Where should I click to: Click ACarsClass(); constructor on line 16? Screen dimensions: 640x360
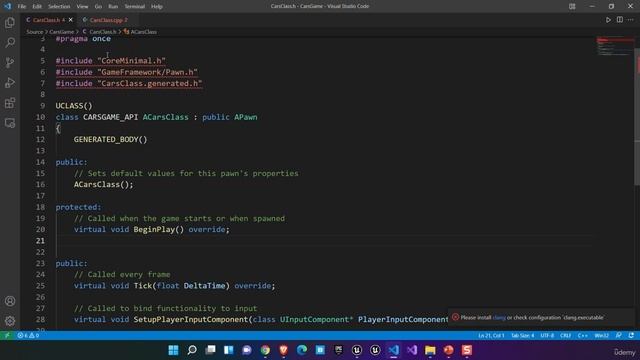coord(103,184)
